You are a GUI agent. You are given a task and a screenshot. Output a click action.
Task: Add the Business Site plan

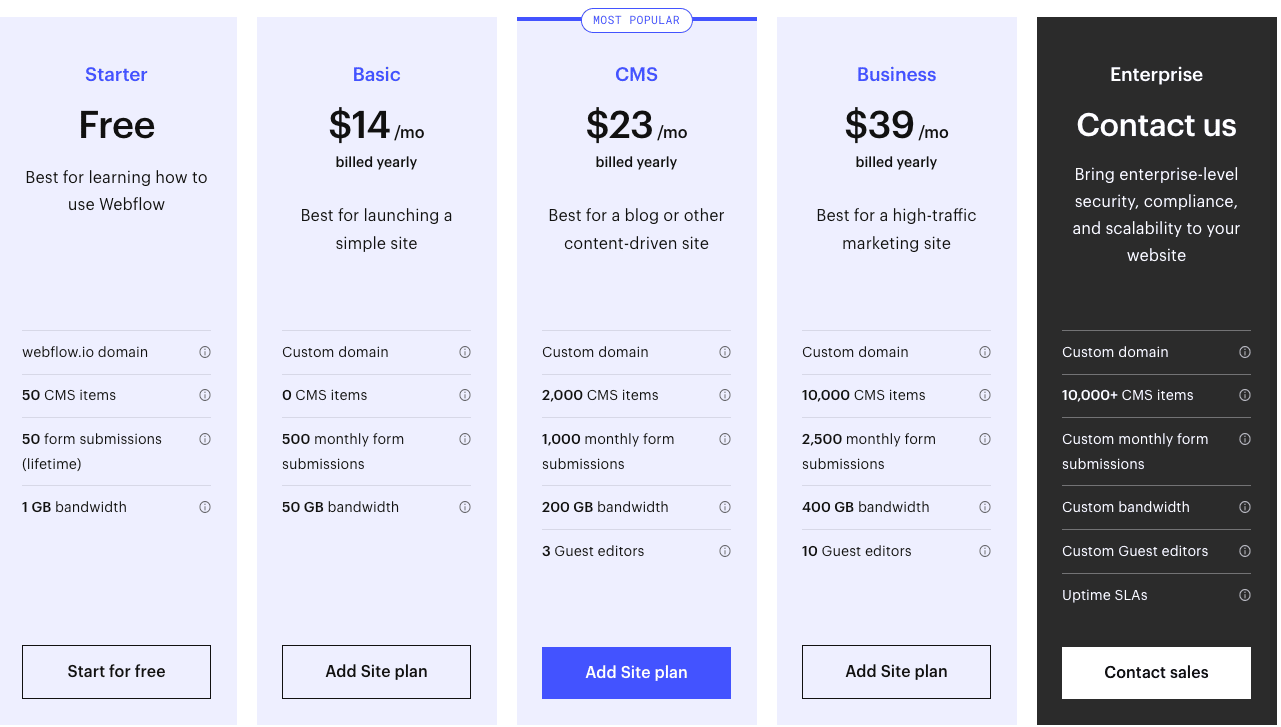pyautogui.click(x=896, y=672)
